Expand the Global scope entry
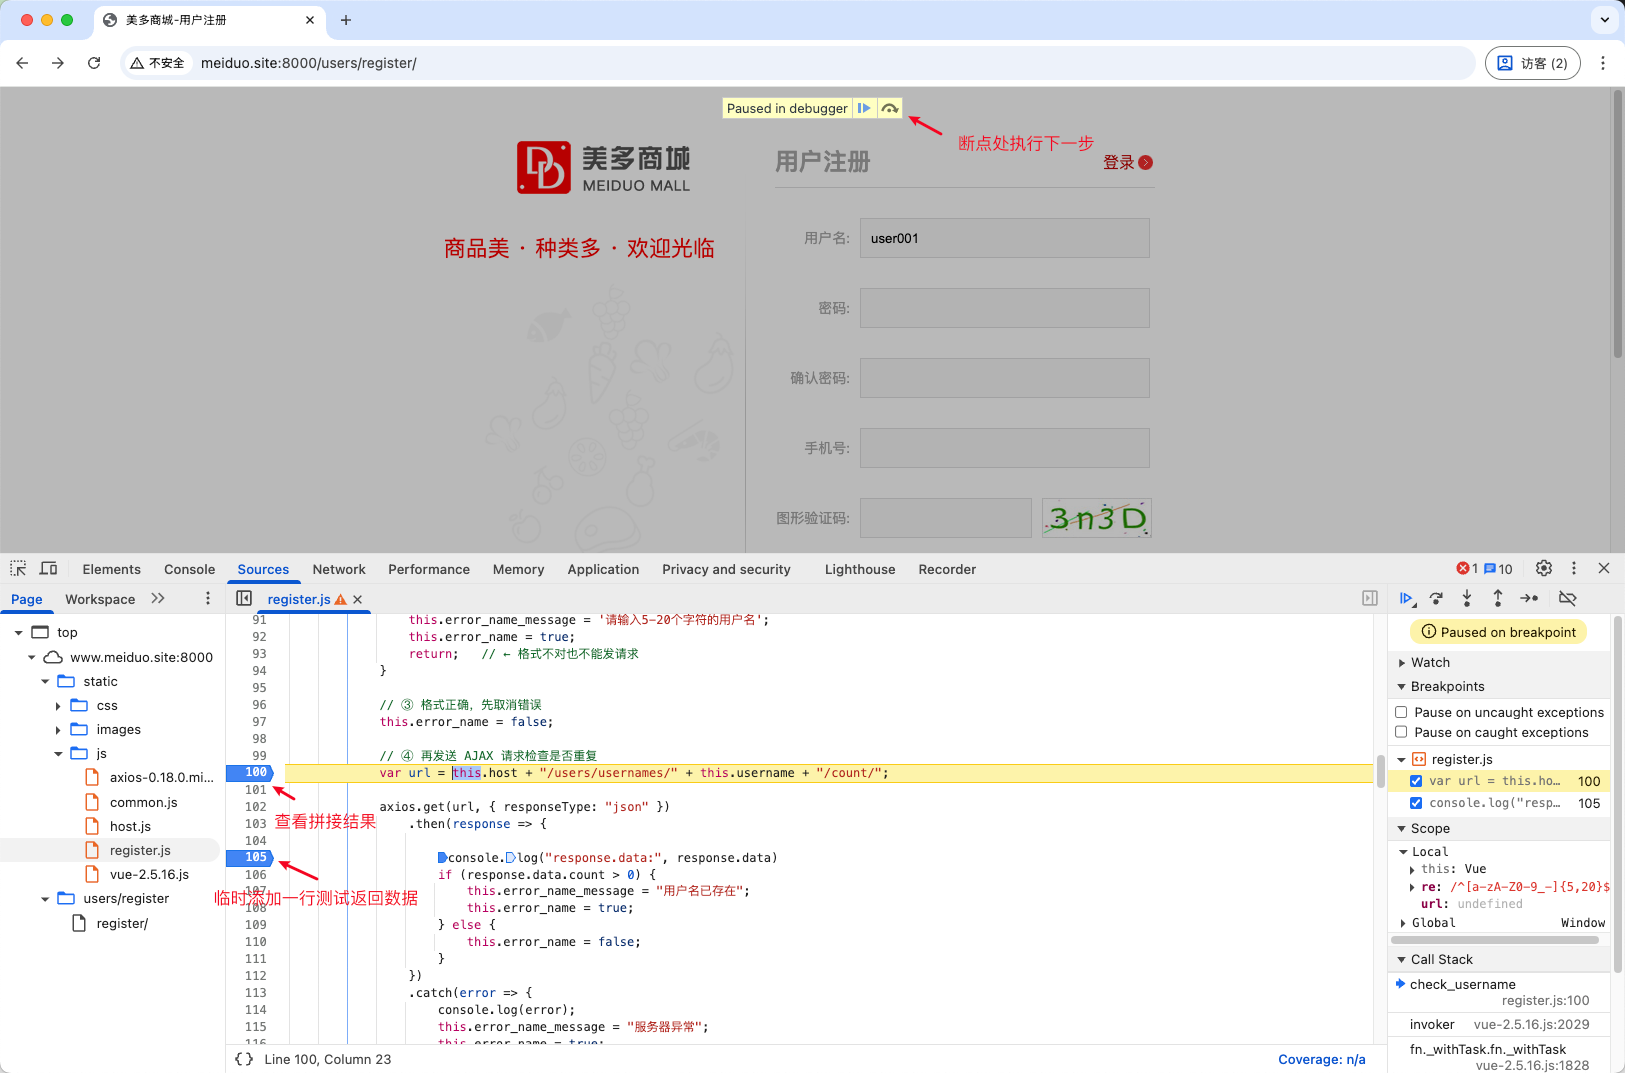This screenshot has height=1073, width=1625. 1403,923
